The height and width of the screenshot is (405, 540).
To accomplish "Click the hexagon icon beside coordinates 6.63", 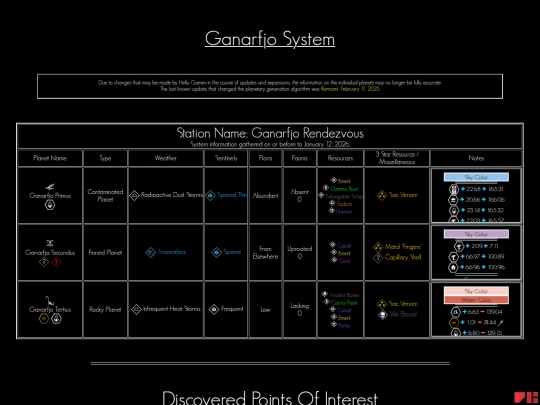I will coord(456,312).
